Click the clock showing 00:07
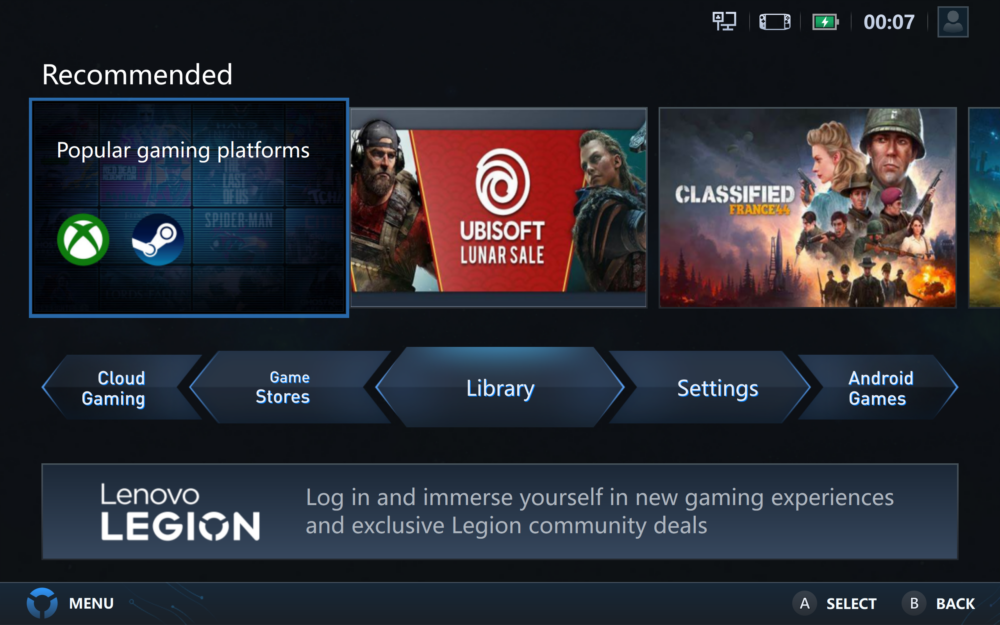Image resolution: width=1000 pixels, height=625 pixels. pos(889,22)
